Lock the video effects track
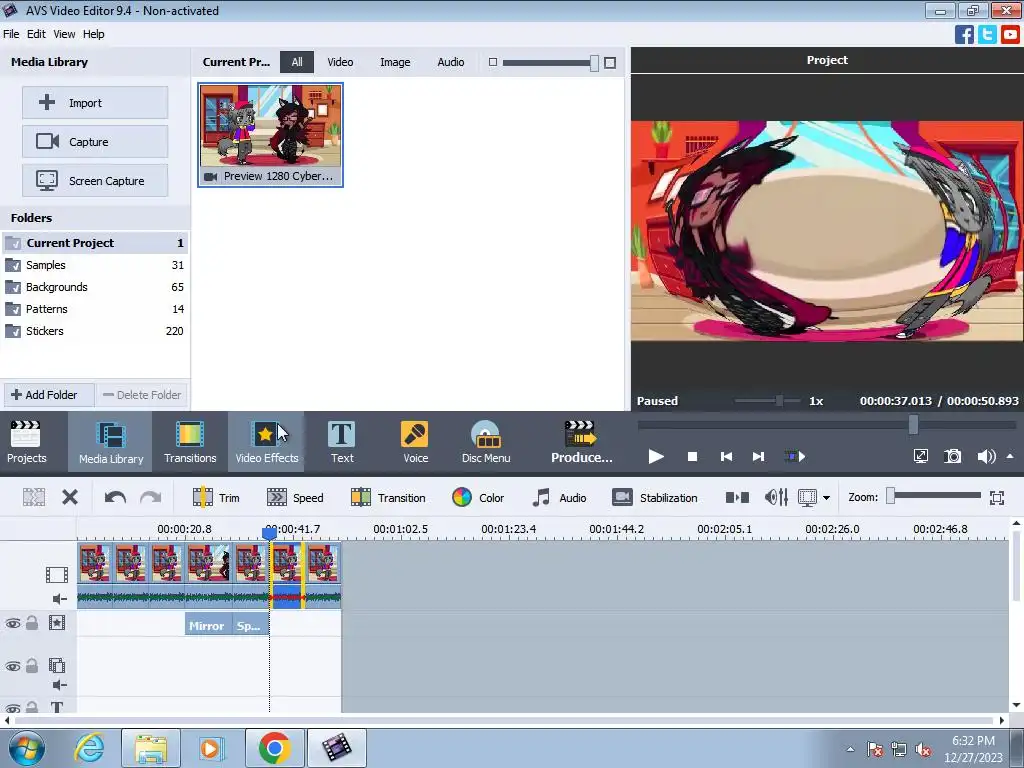Image resolution: width=1024 pixels, height=768 pixels. [x=32, y=623]
